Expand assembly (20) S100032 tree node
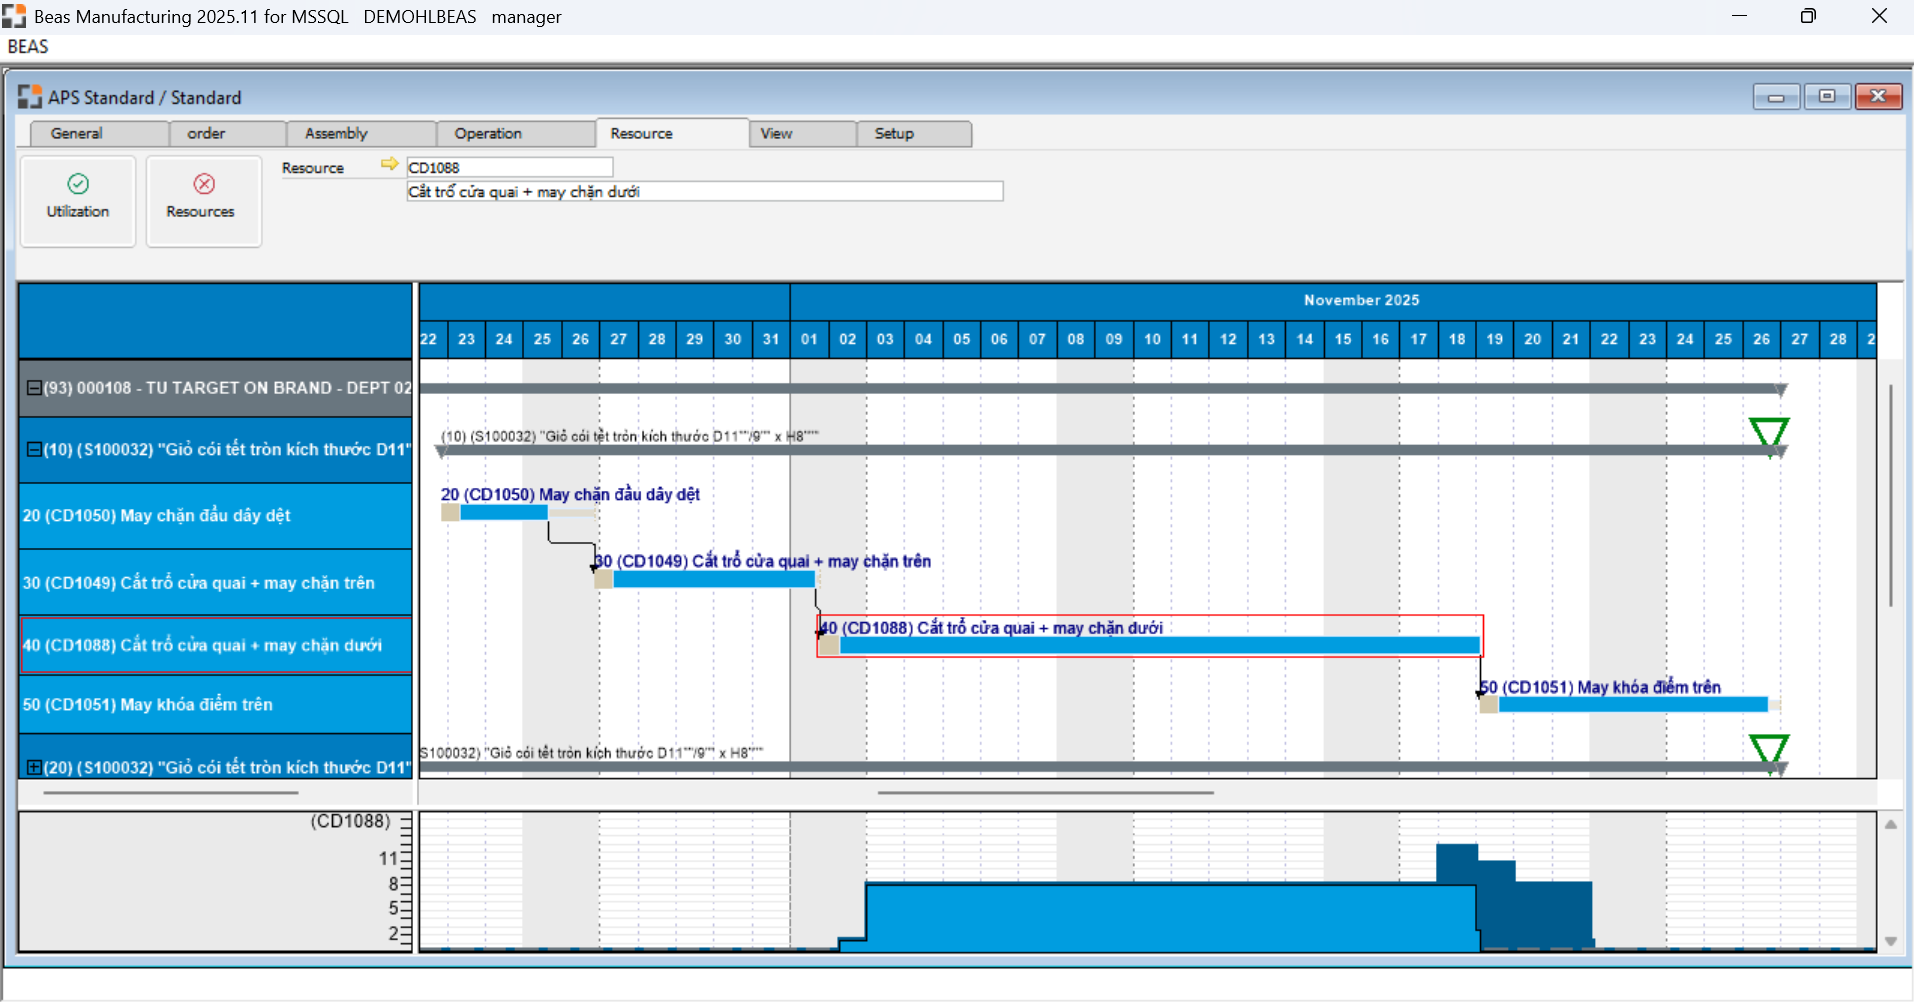The width and height of the screenshot is (1914, 1002). (x=34, y=767)
